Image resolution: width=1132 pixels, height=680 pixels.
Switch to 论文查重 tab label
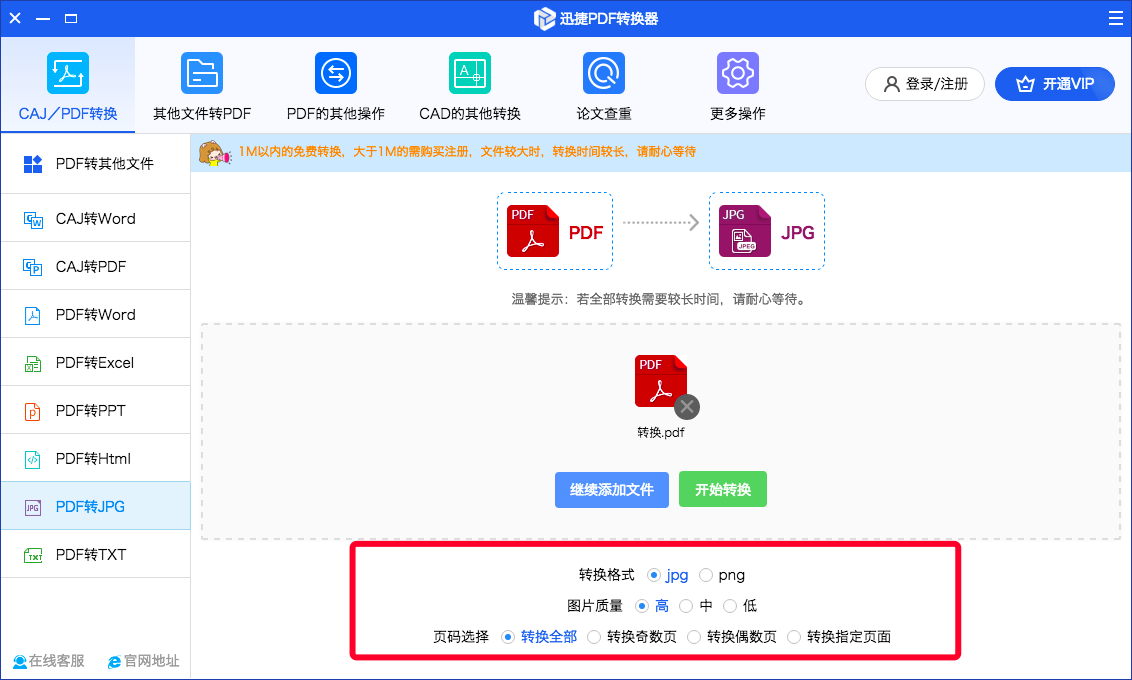point(604,114)
